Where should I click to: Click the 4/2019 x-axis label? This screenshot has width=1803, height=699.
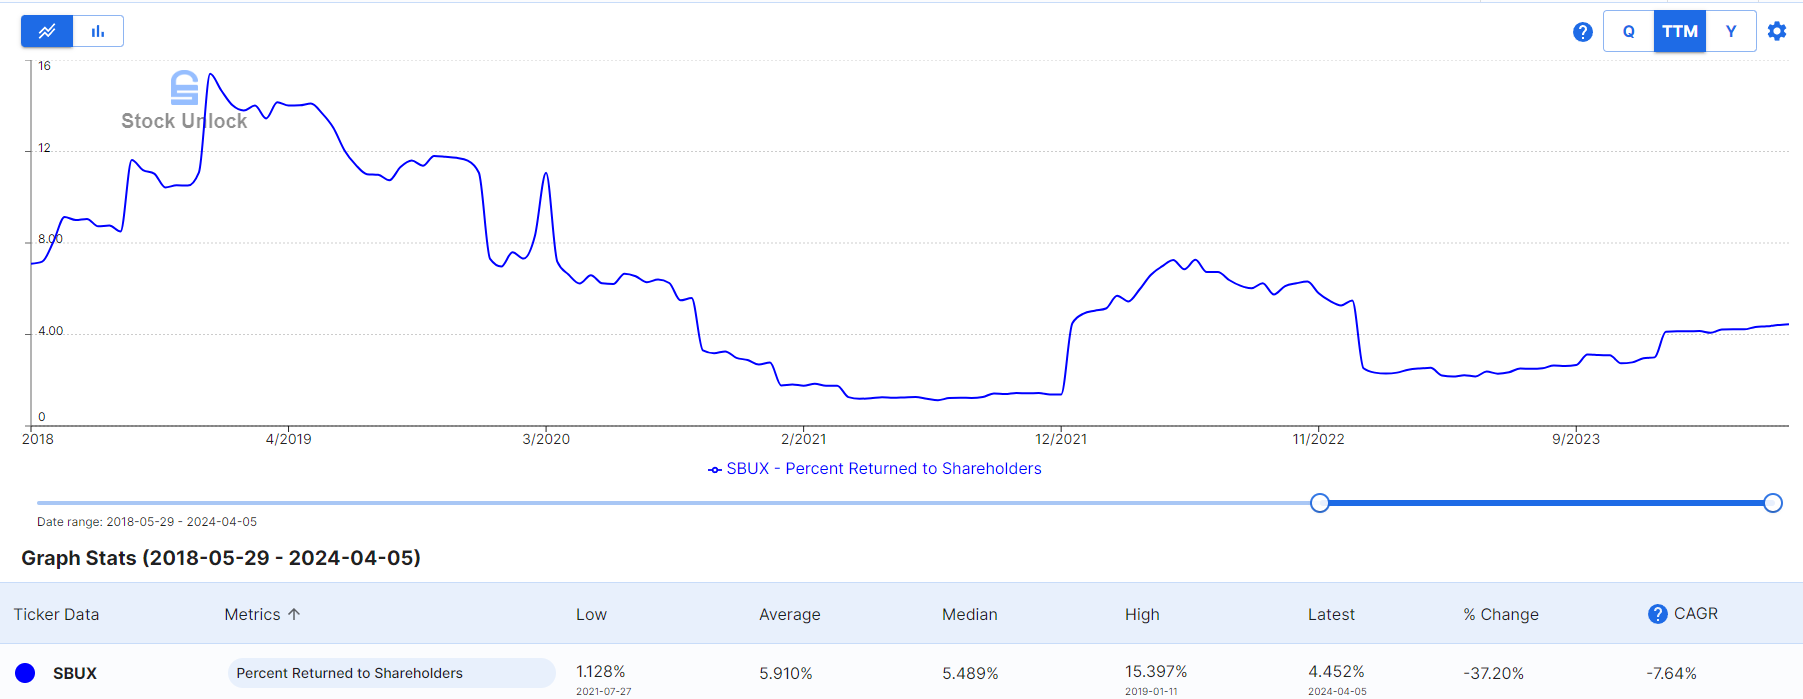[x=288, y=439]
